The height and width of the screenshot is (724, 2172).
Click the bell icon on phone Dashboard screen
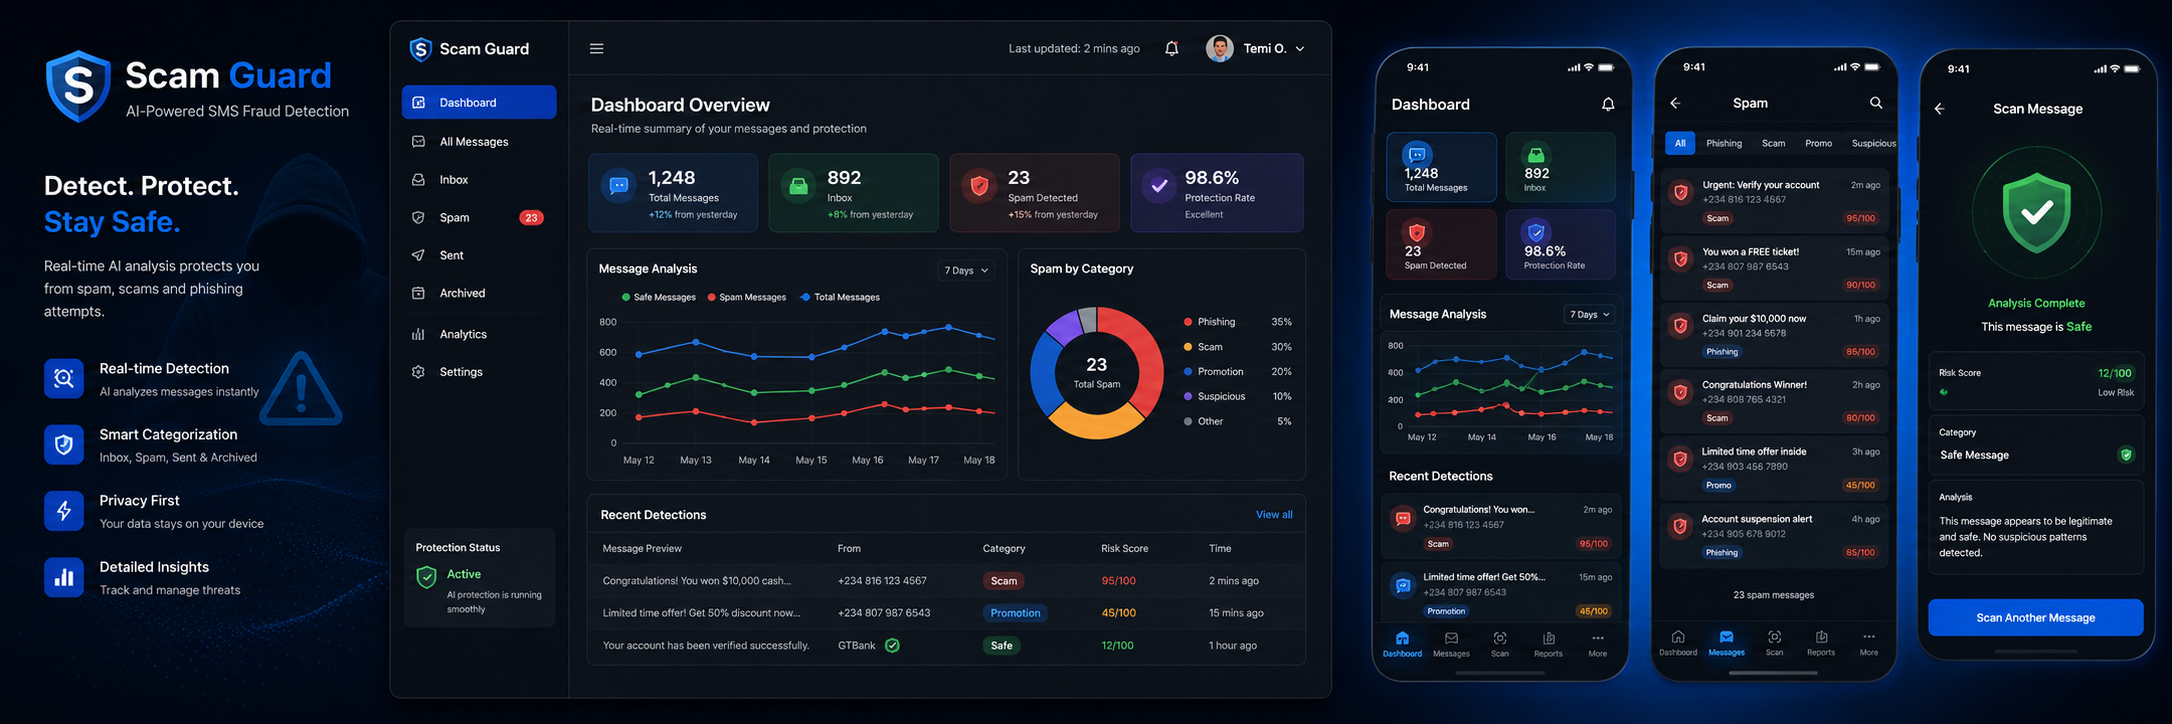coord(1608,104)
